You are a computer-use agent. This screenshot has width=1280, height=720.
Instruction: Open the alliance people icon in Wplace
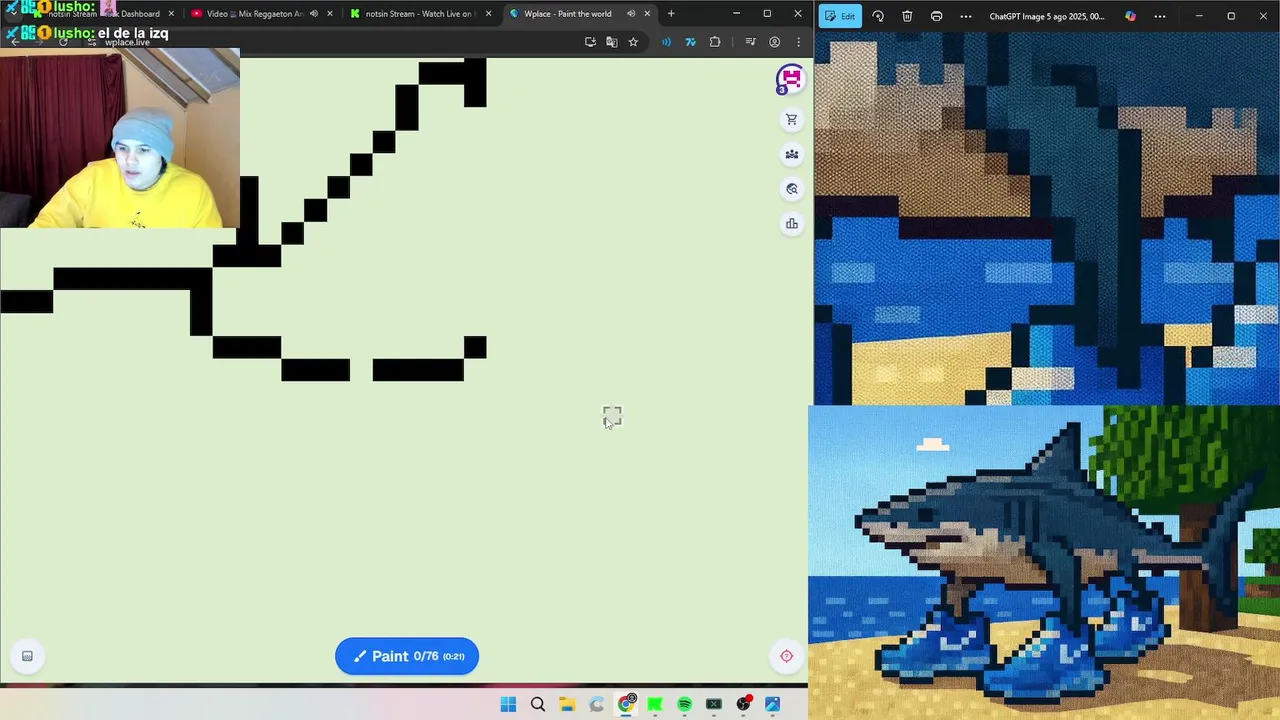click(x=791, y=154)
